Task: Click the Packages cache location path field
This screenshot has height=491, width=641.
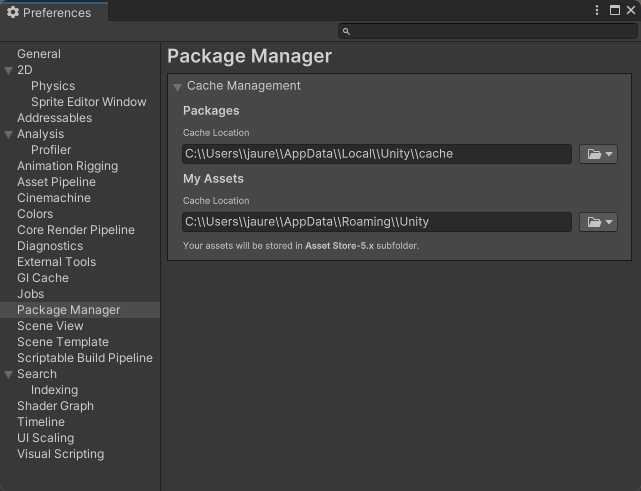Action: click(376, 154)
